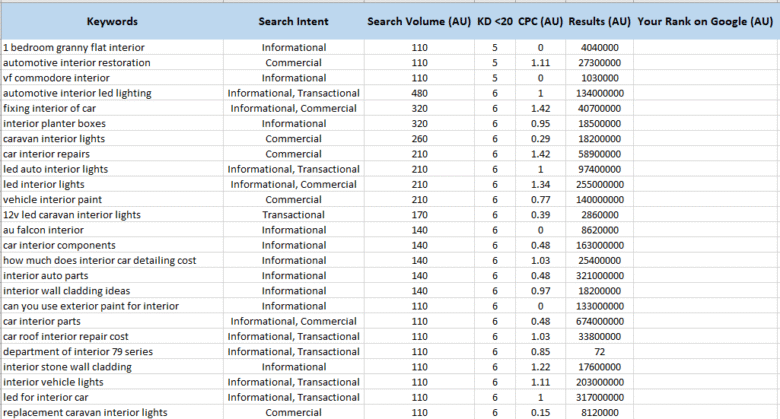Screen dimensions: 780x419
Task: Select the Search Intent column header
Action: [x=293, y=21]
